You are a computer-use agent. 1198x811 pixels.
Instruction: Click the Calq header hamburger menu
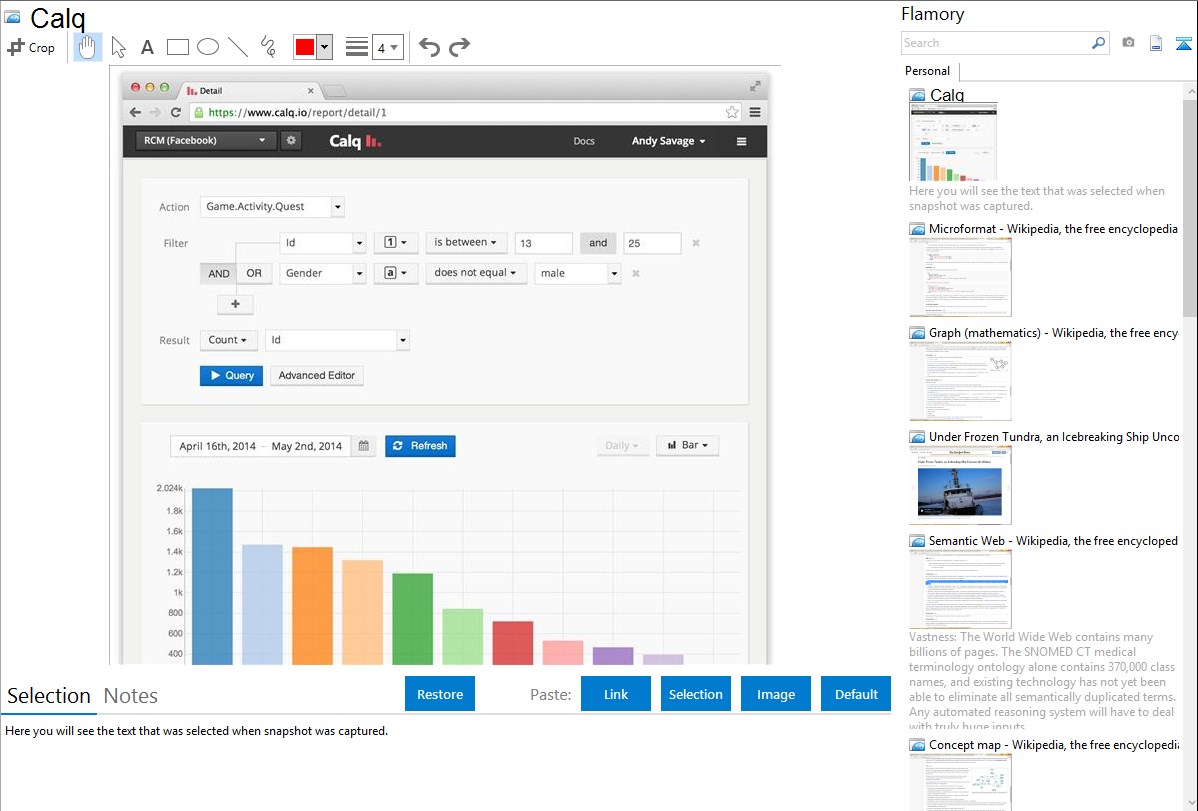pyautogui.click(x=741, y=141)
